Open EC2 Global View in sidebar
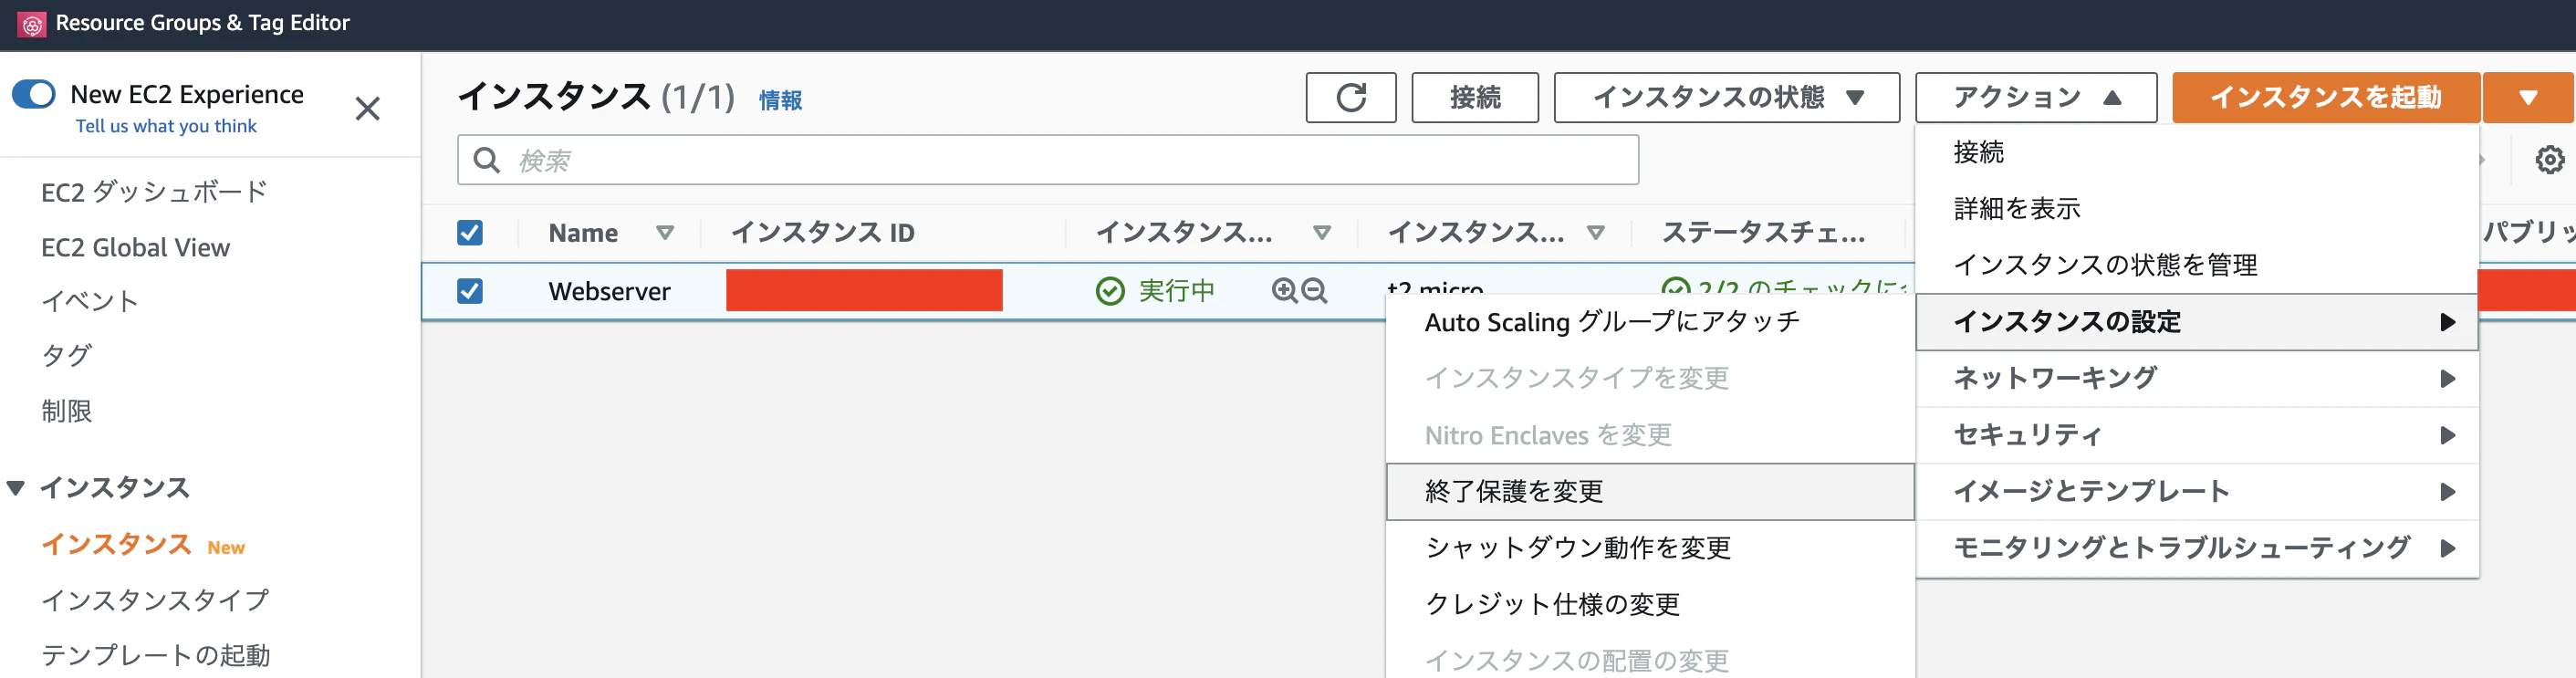Image resolution: width=2576 pixels, height=678 pixels. pyautogui.click(x=135, y=248)
